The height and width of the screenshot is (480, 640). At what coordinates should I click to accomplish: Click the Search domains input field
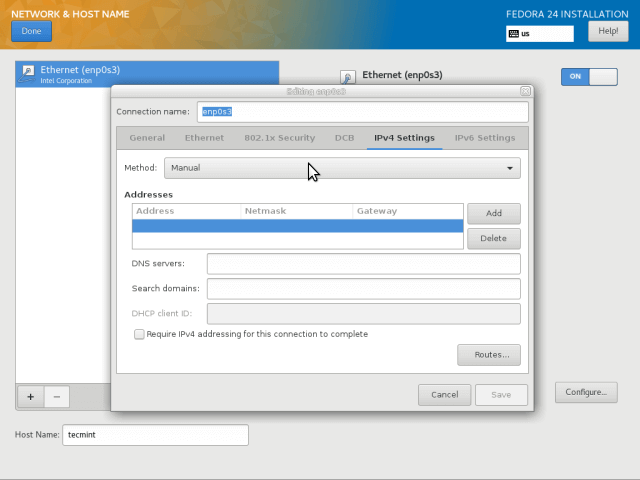pos(364,289)
